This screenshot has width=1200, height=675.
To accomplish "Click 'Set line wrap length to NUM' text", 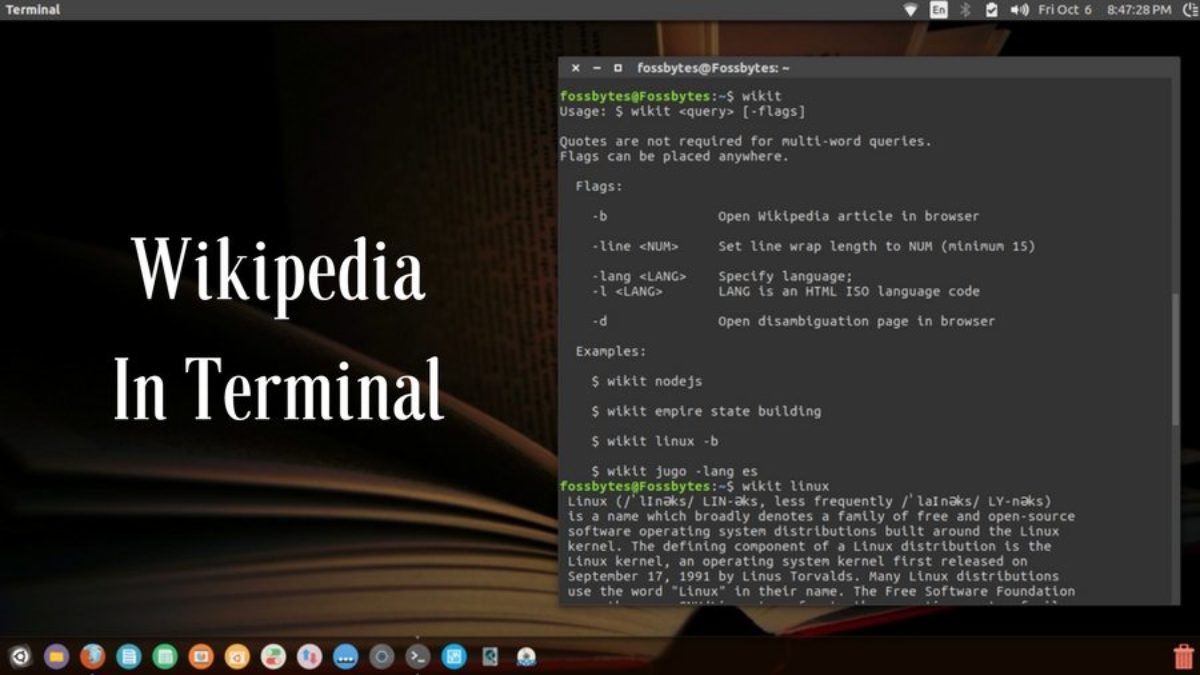I will click(824, 246).
